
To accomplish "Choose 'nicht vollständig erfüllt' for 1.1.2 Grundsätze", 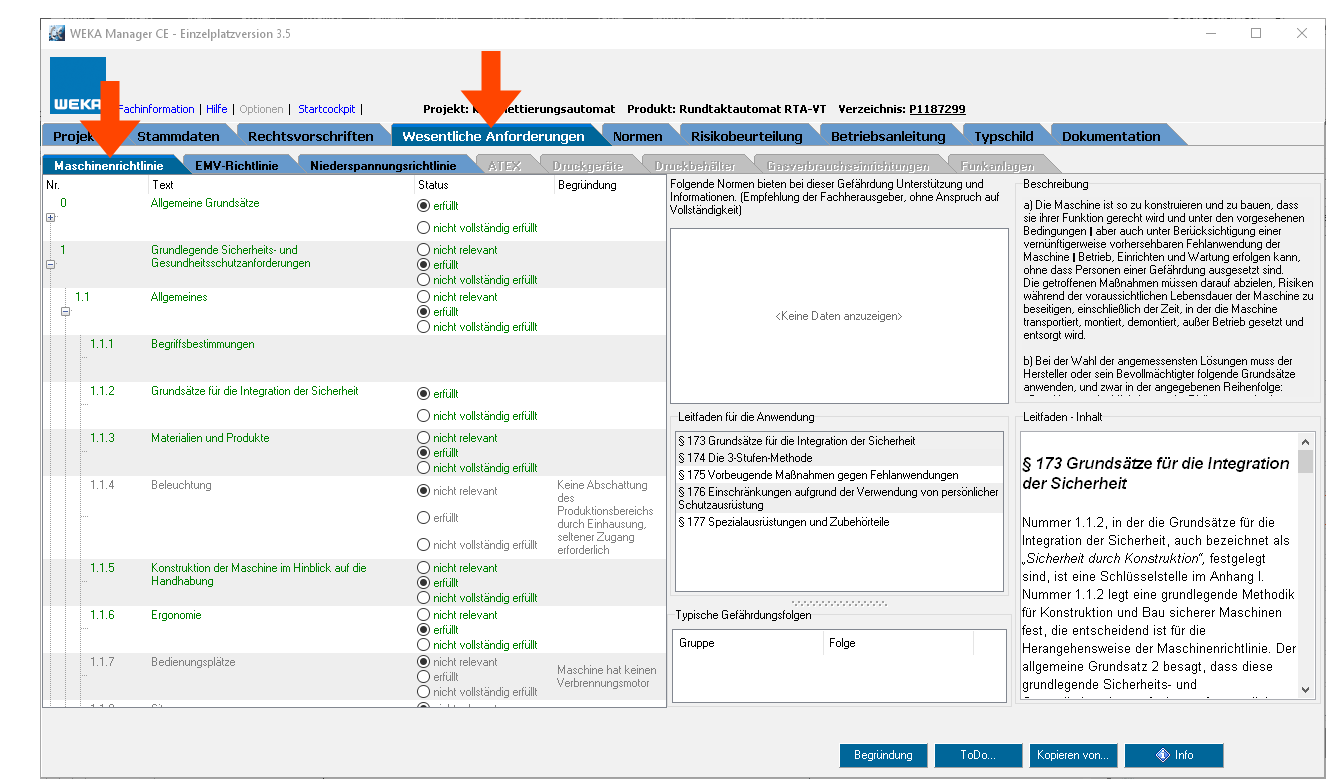I will coord(423,416).
